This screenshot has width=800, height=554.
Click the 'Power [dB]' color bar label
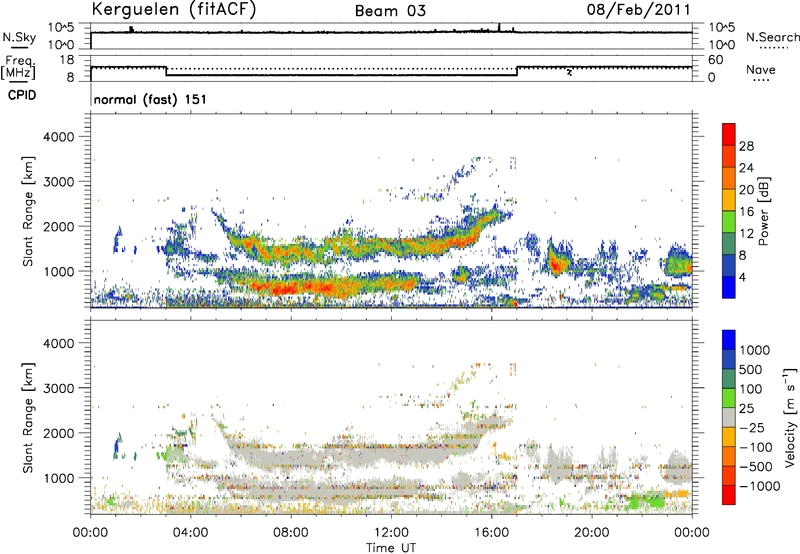tap(764, 211)
